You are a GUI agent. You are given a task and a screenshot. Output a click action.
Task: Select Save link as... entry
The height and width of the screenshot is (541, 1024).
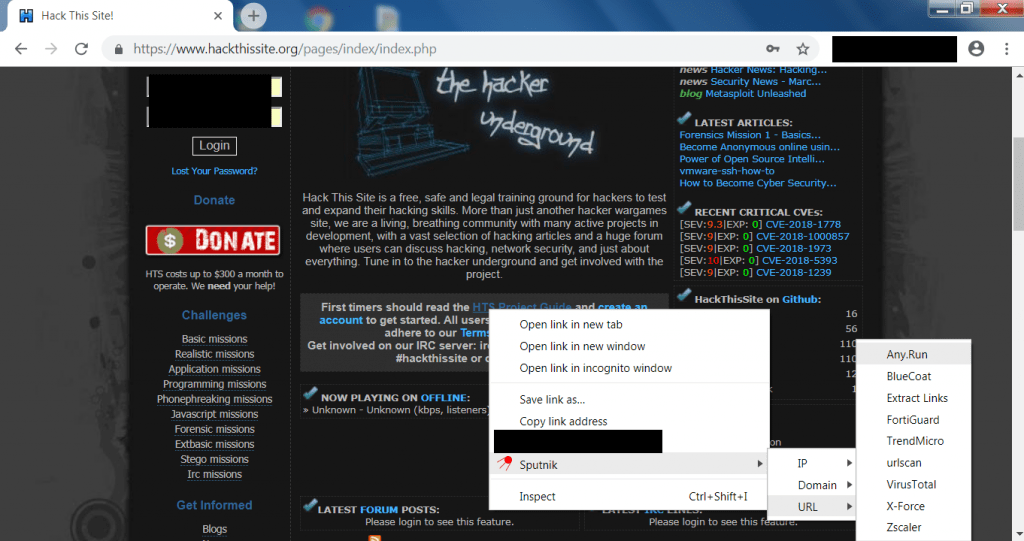pyautogui.click(x=552, y=400)
